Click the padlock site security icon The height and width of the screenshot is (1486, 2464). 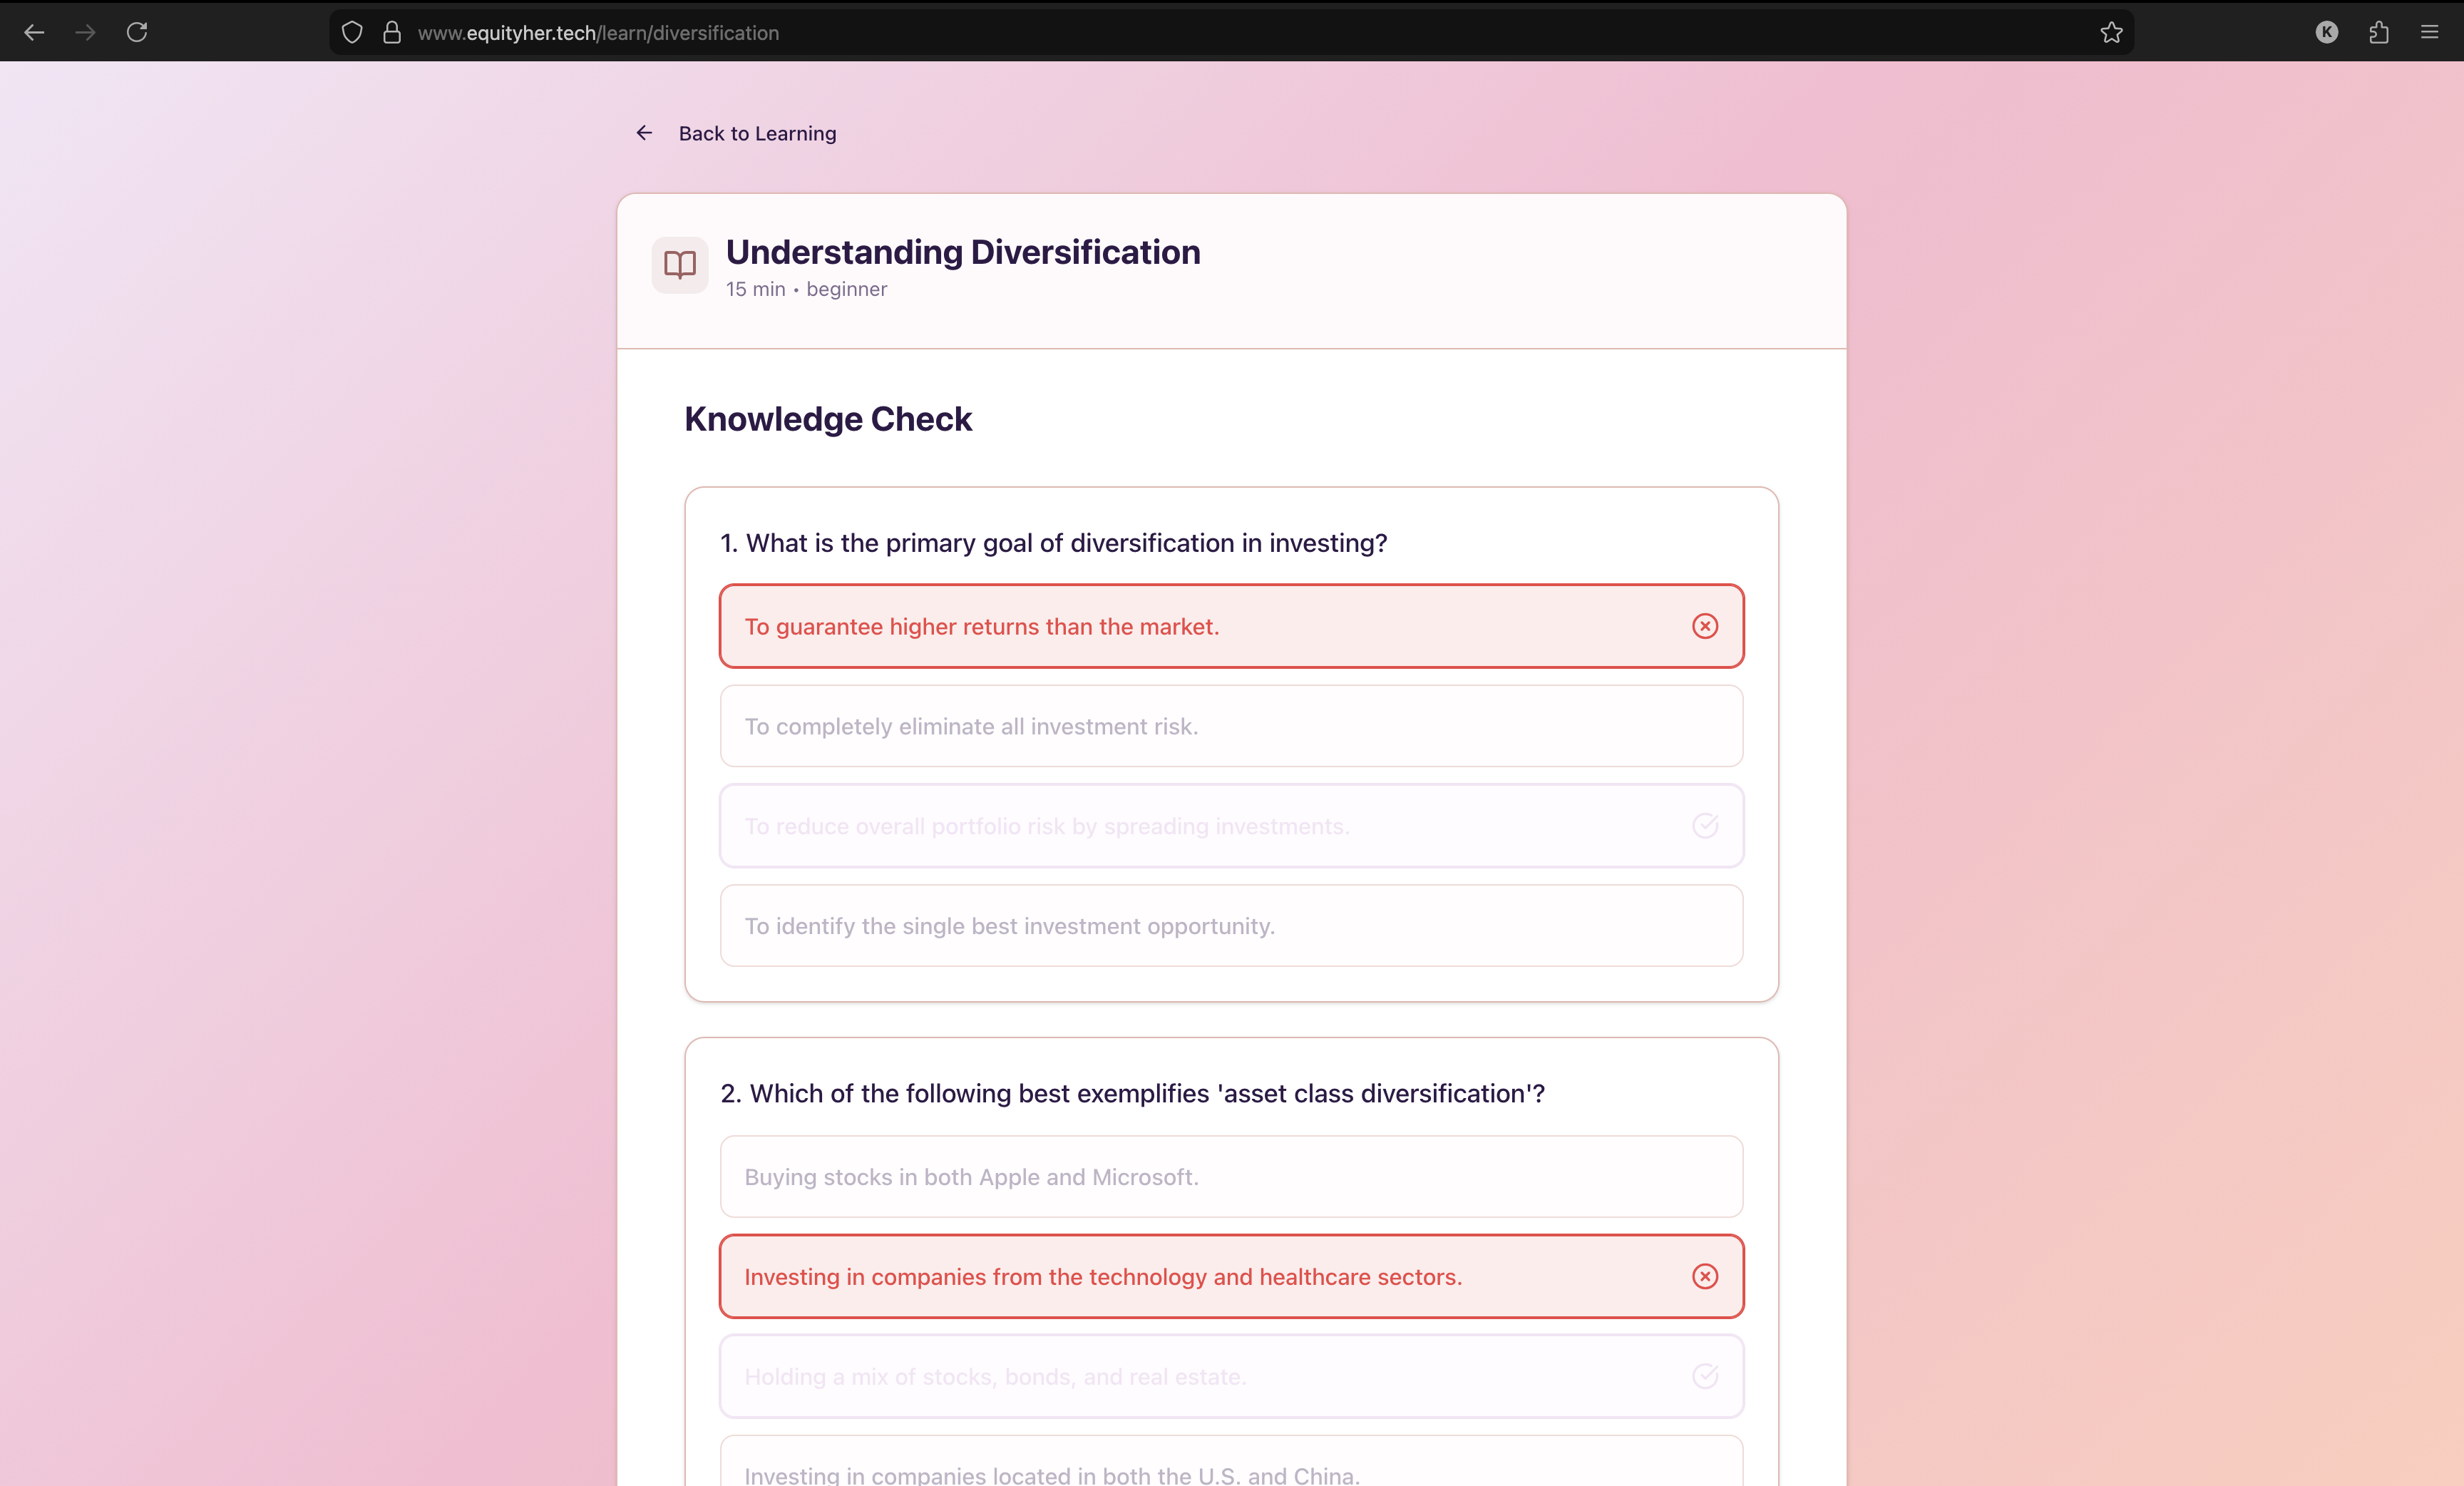(x=392, y=32)
